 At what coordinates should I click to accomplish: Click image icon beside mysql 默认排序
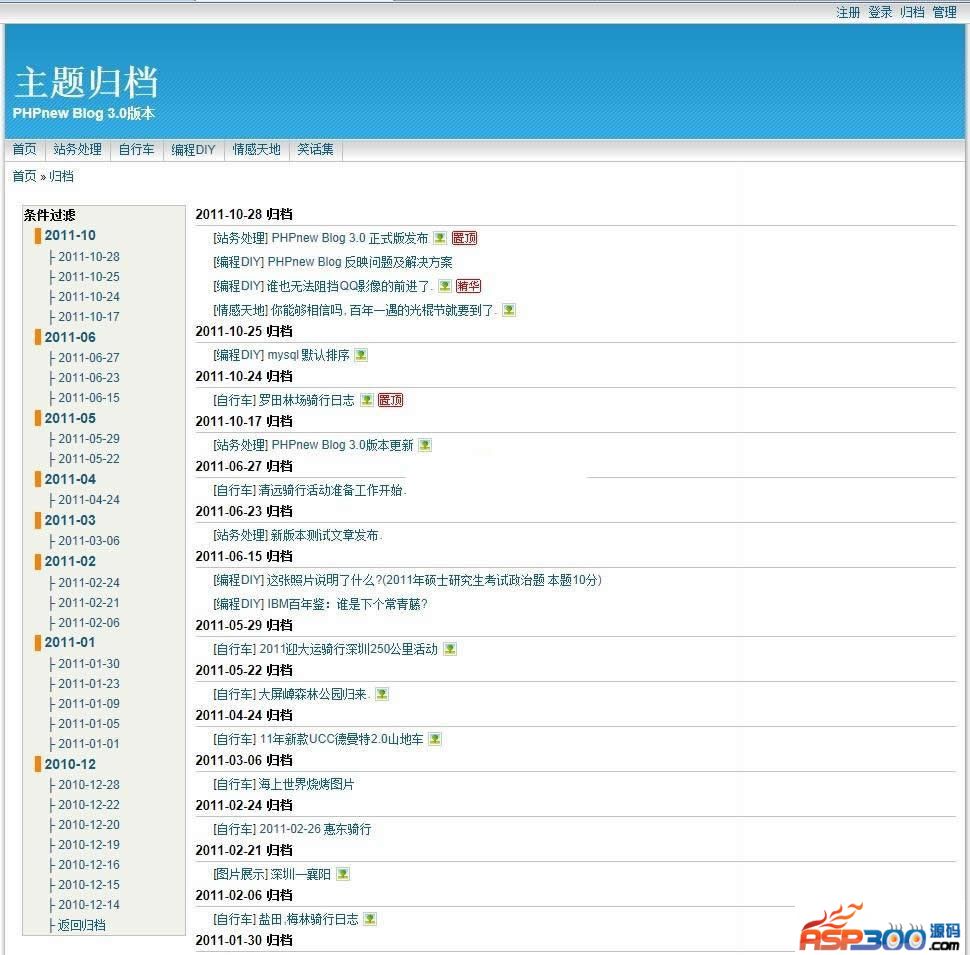[361, 355]
